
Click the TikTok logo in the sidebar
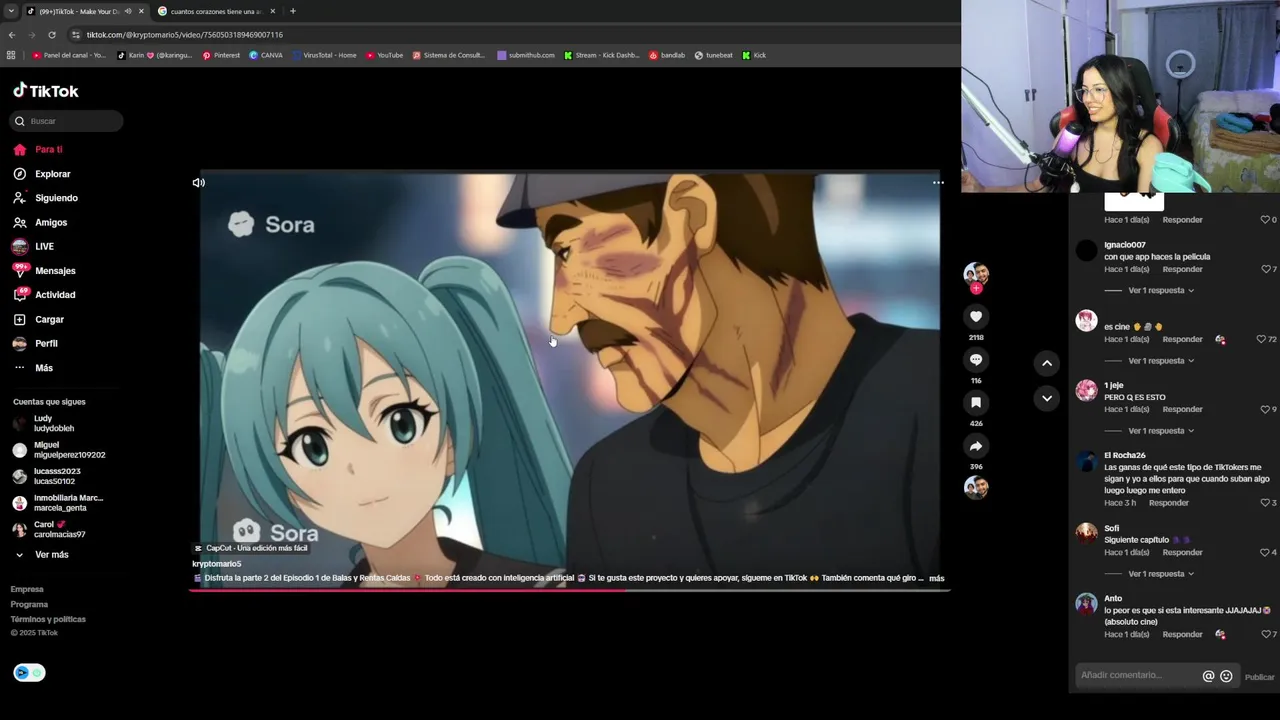pos(45,91)
